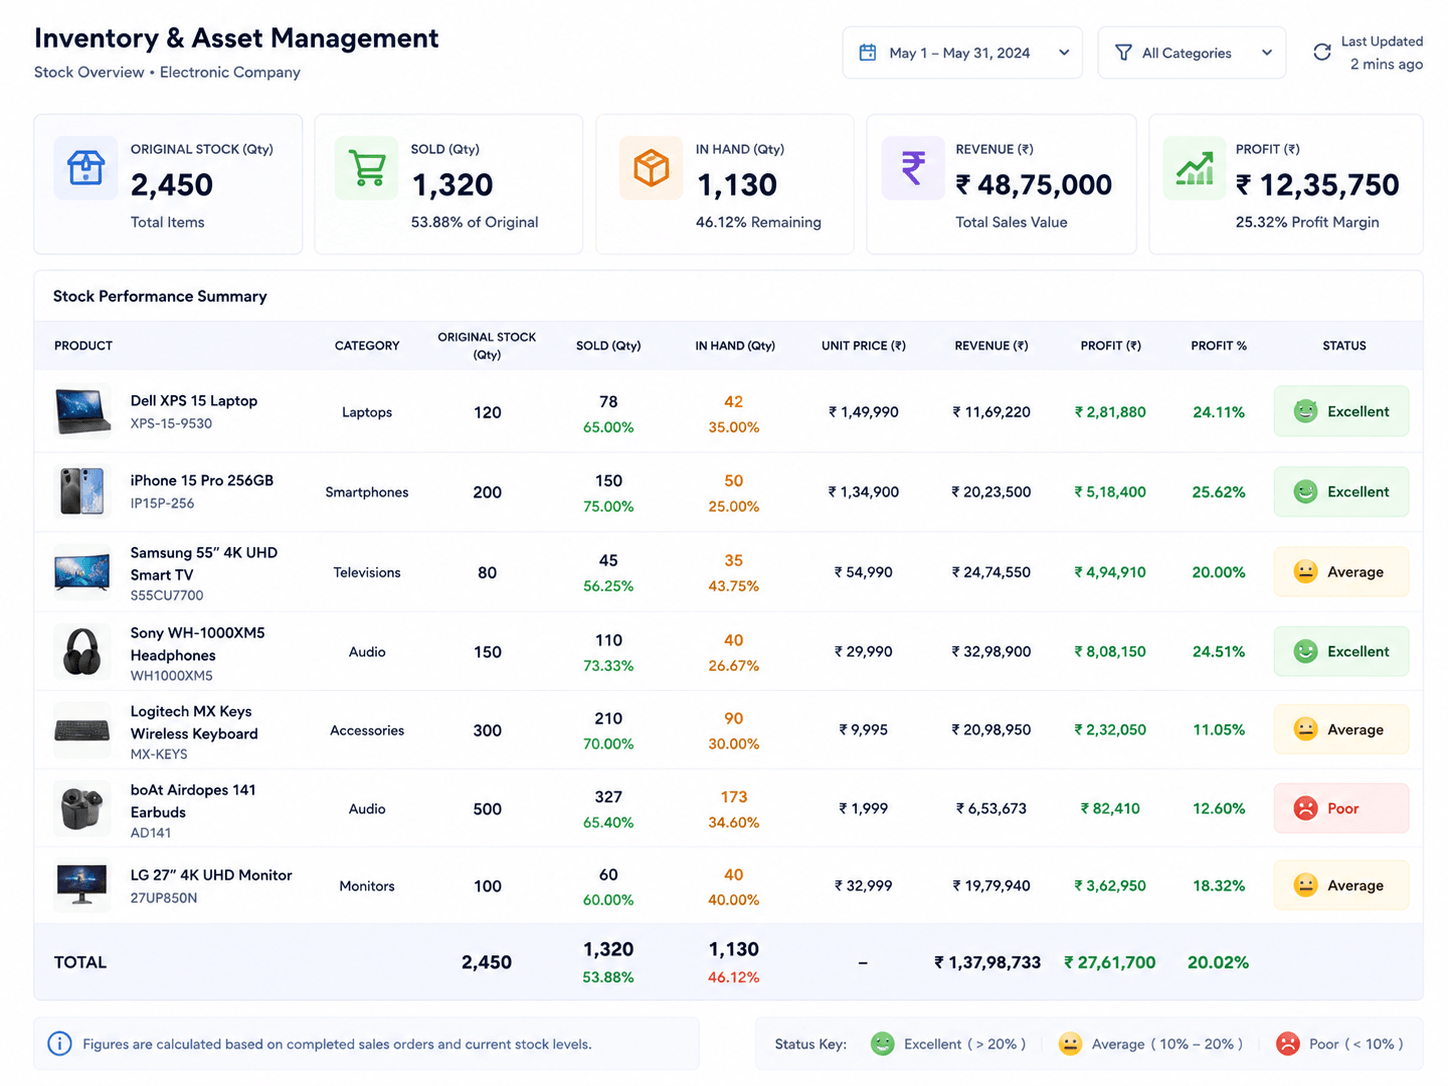Click Poor badge for boAt Airdopes

(1341, 808)
